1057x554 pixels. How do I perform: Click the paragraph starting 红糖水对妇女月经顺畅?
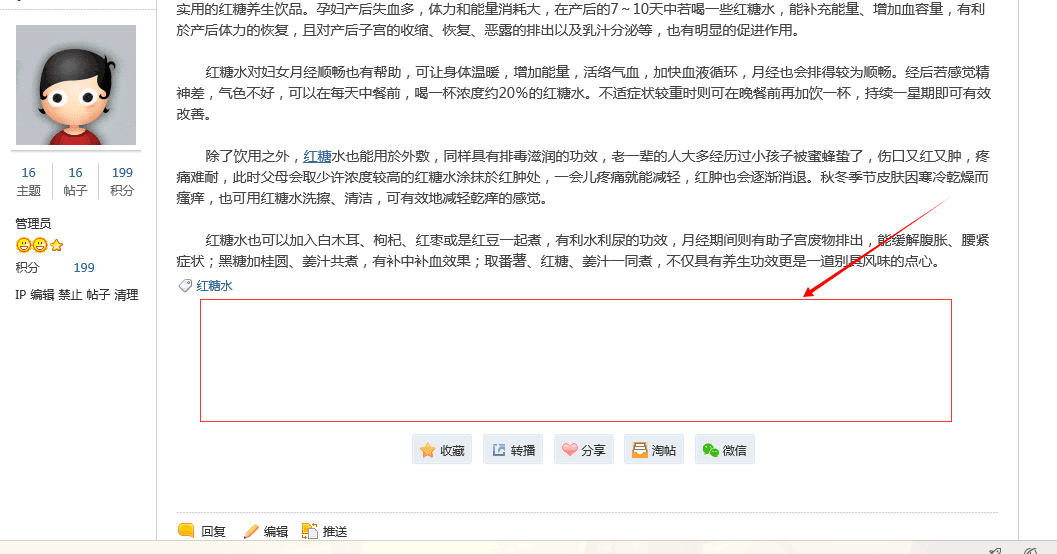(x=583, y=93)
